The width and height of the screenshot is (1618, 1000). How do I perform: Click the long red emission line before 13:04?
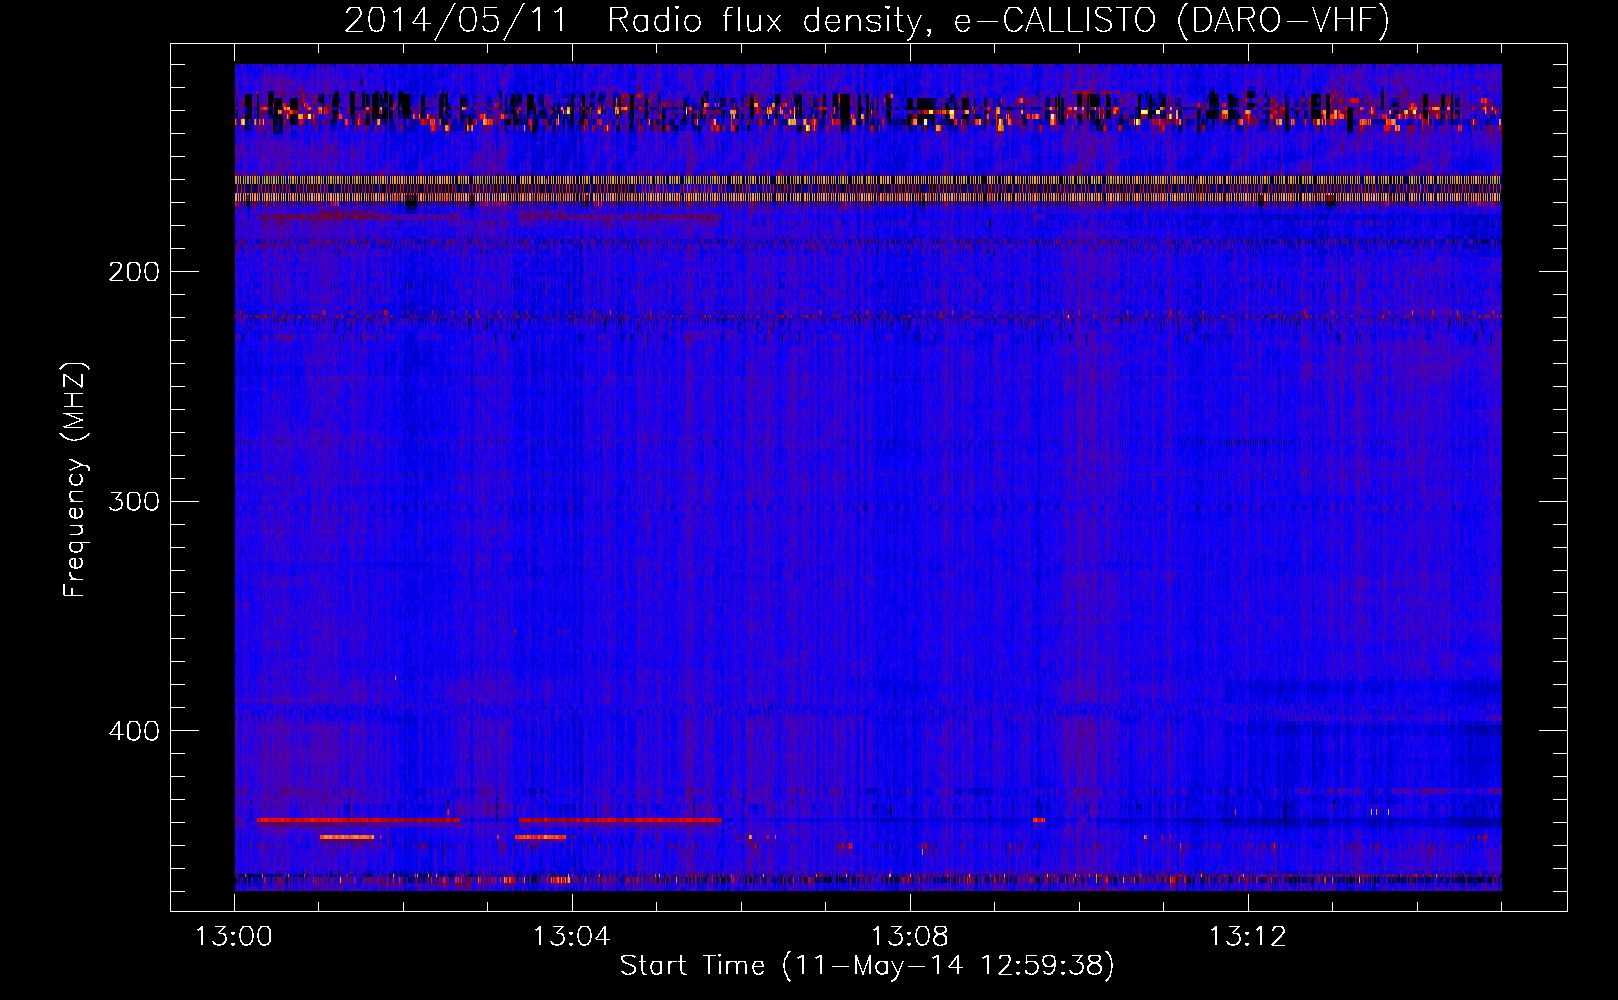(x=620, y=820)
